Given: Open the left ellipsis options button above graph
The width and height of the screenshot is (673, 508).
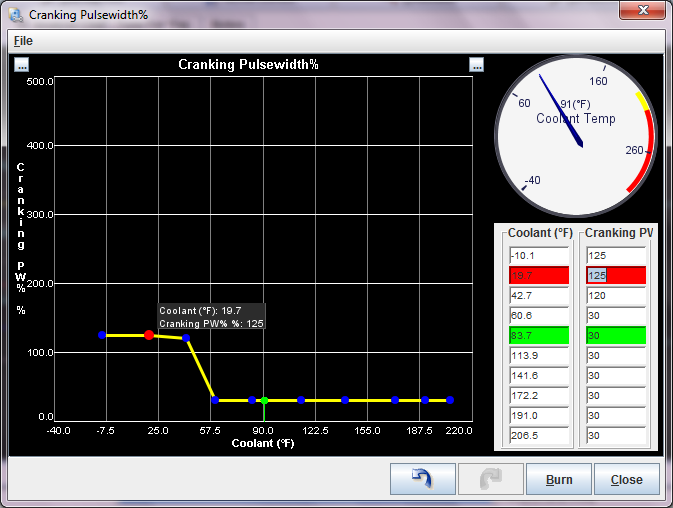Looking at the screenshot, I should 22,65.
